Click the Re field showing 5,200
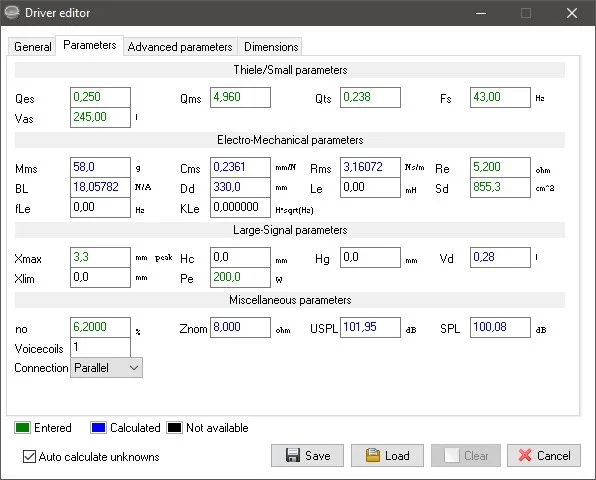596x480 pixels. tap(500, 167)
